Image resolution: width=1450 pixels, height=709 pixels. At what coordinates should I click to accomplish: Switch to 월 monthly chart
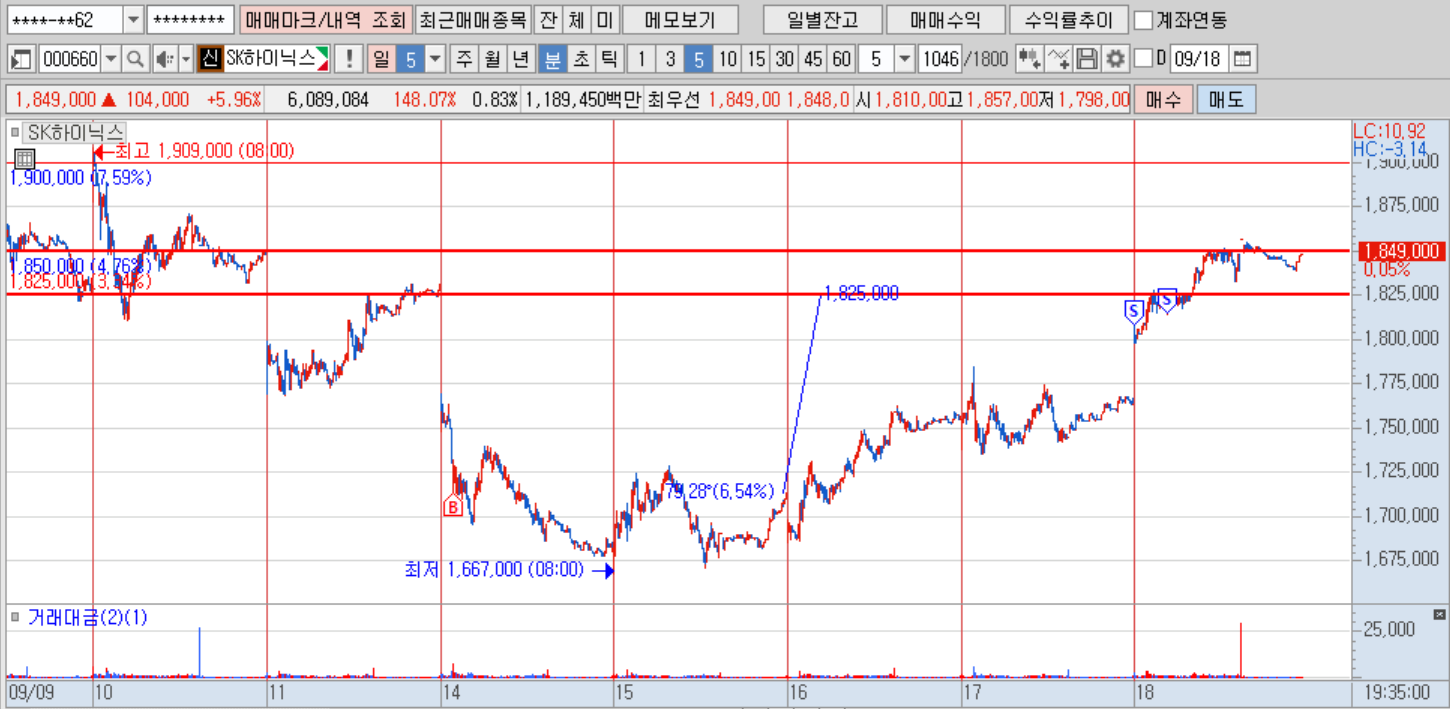click(x=492, y=59)
